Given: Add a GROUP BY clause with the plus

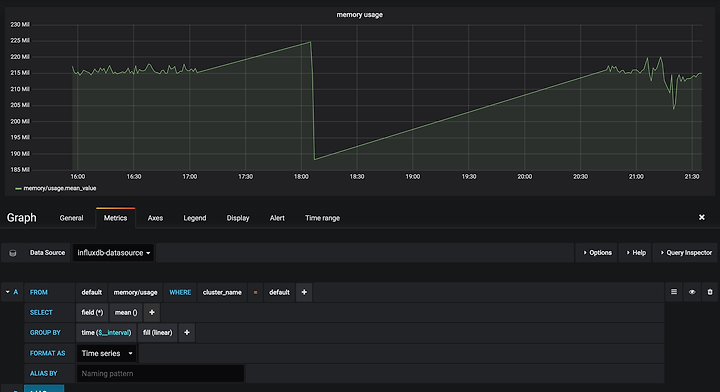Looking at the screenshot, I should pos(187,332).
